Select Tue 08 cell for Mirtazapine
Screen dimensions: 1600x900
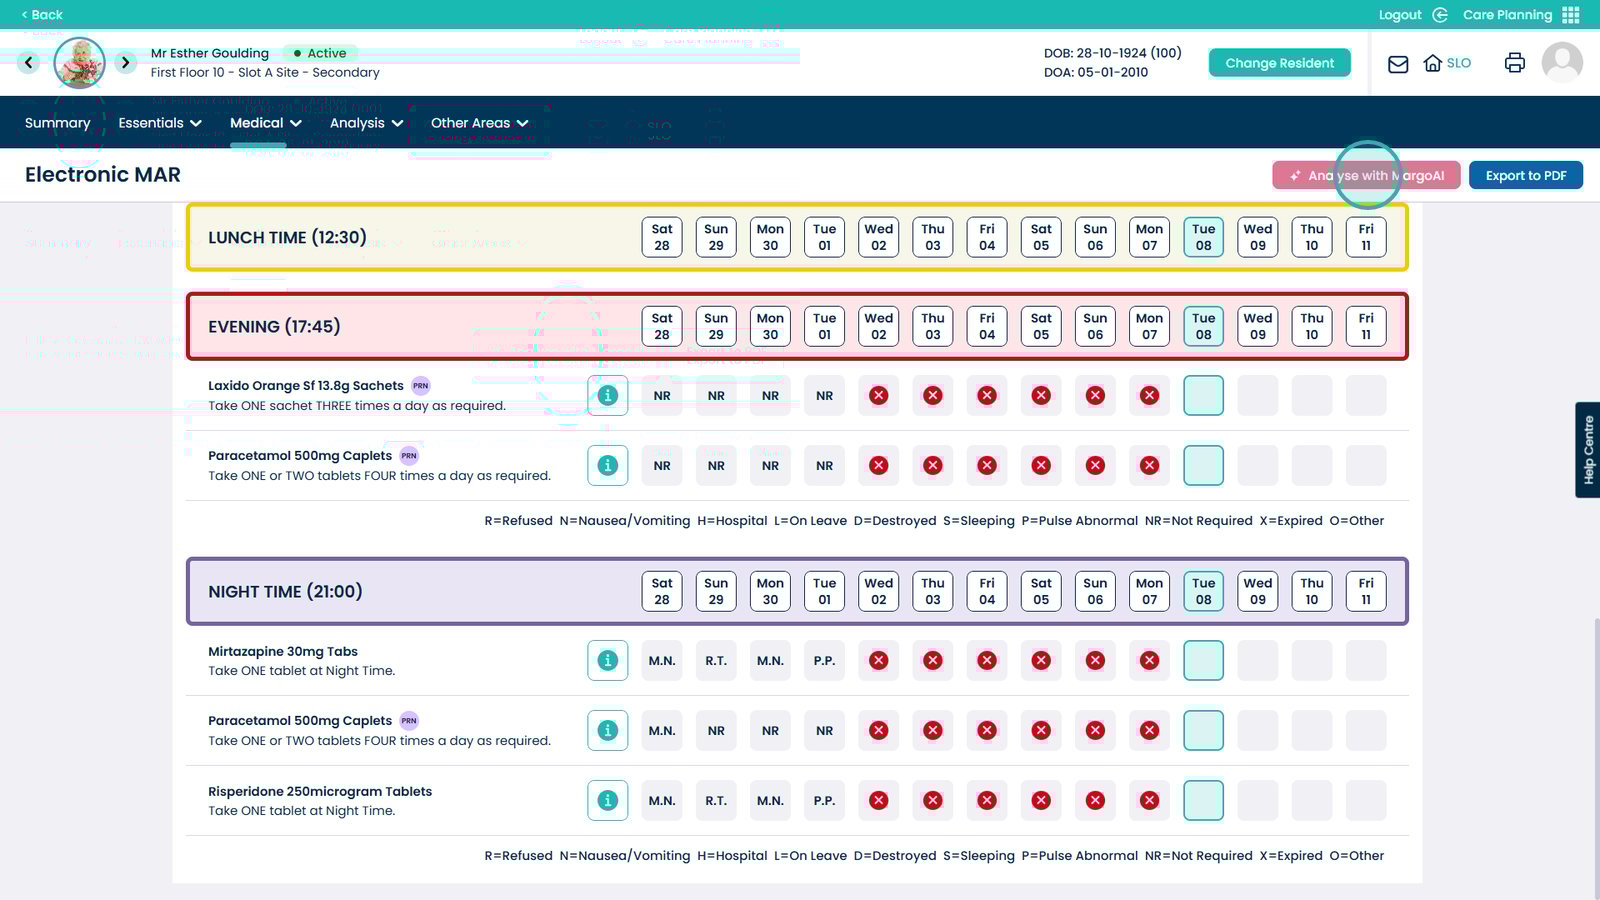click(1203, 661)
